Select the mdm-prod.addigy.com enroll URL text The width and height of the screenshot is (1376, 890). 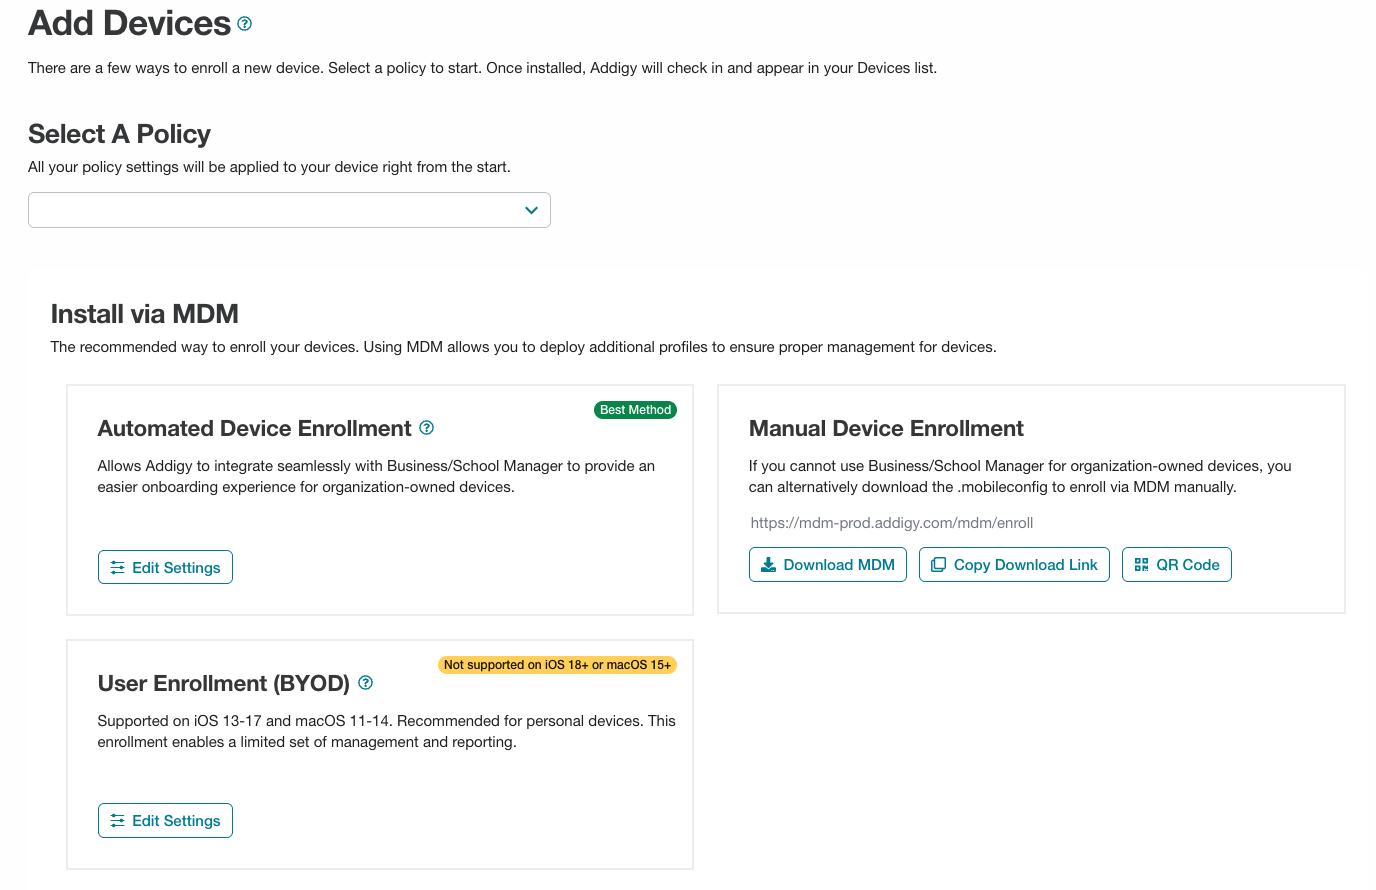tap(892, 522)
